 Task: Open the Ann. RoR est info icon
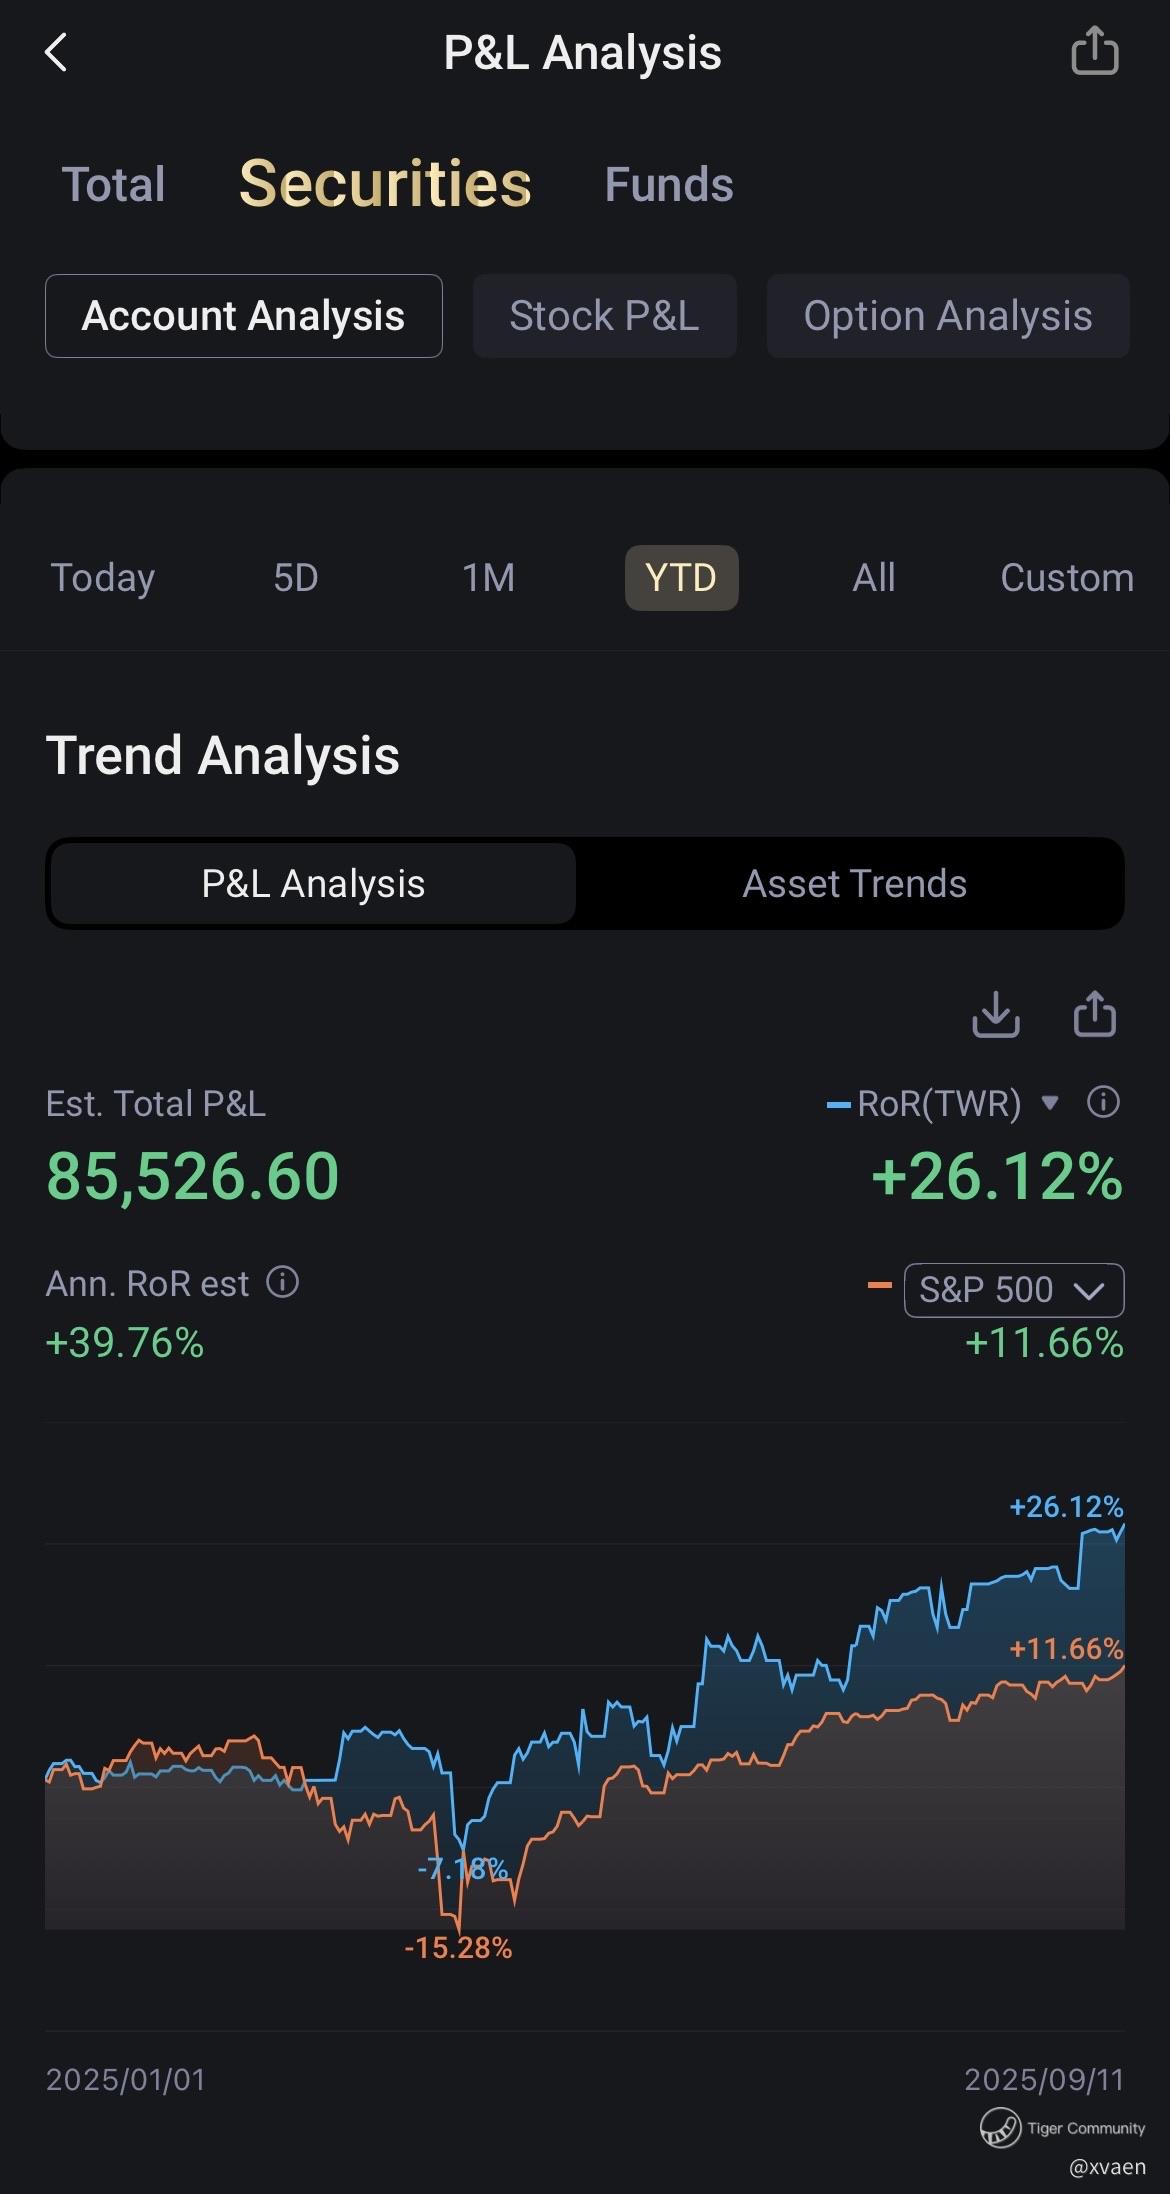[x=283, y=1282]
